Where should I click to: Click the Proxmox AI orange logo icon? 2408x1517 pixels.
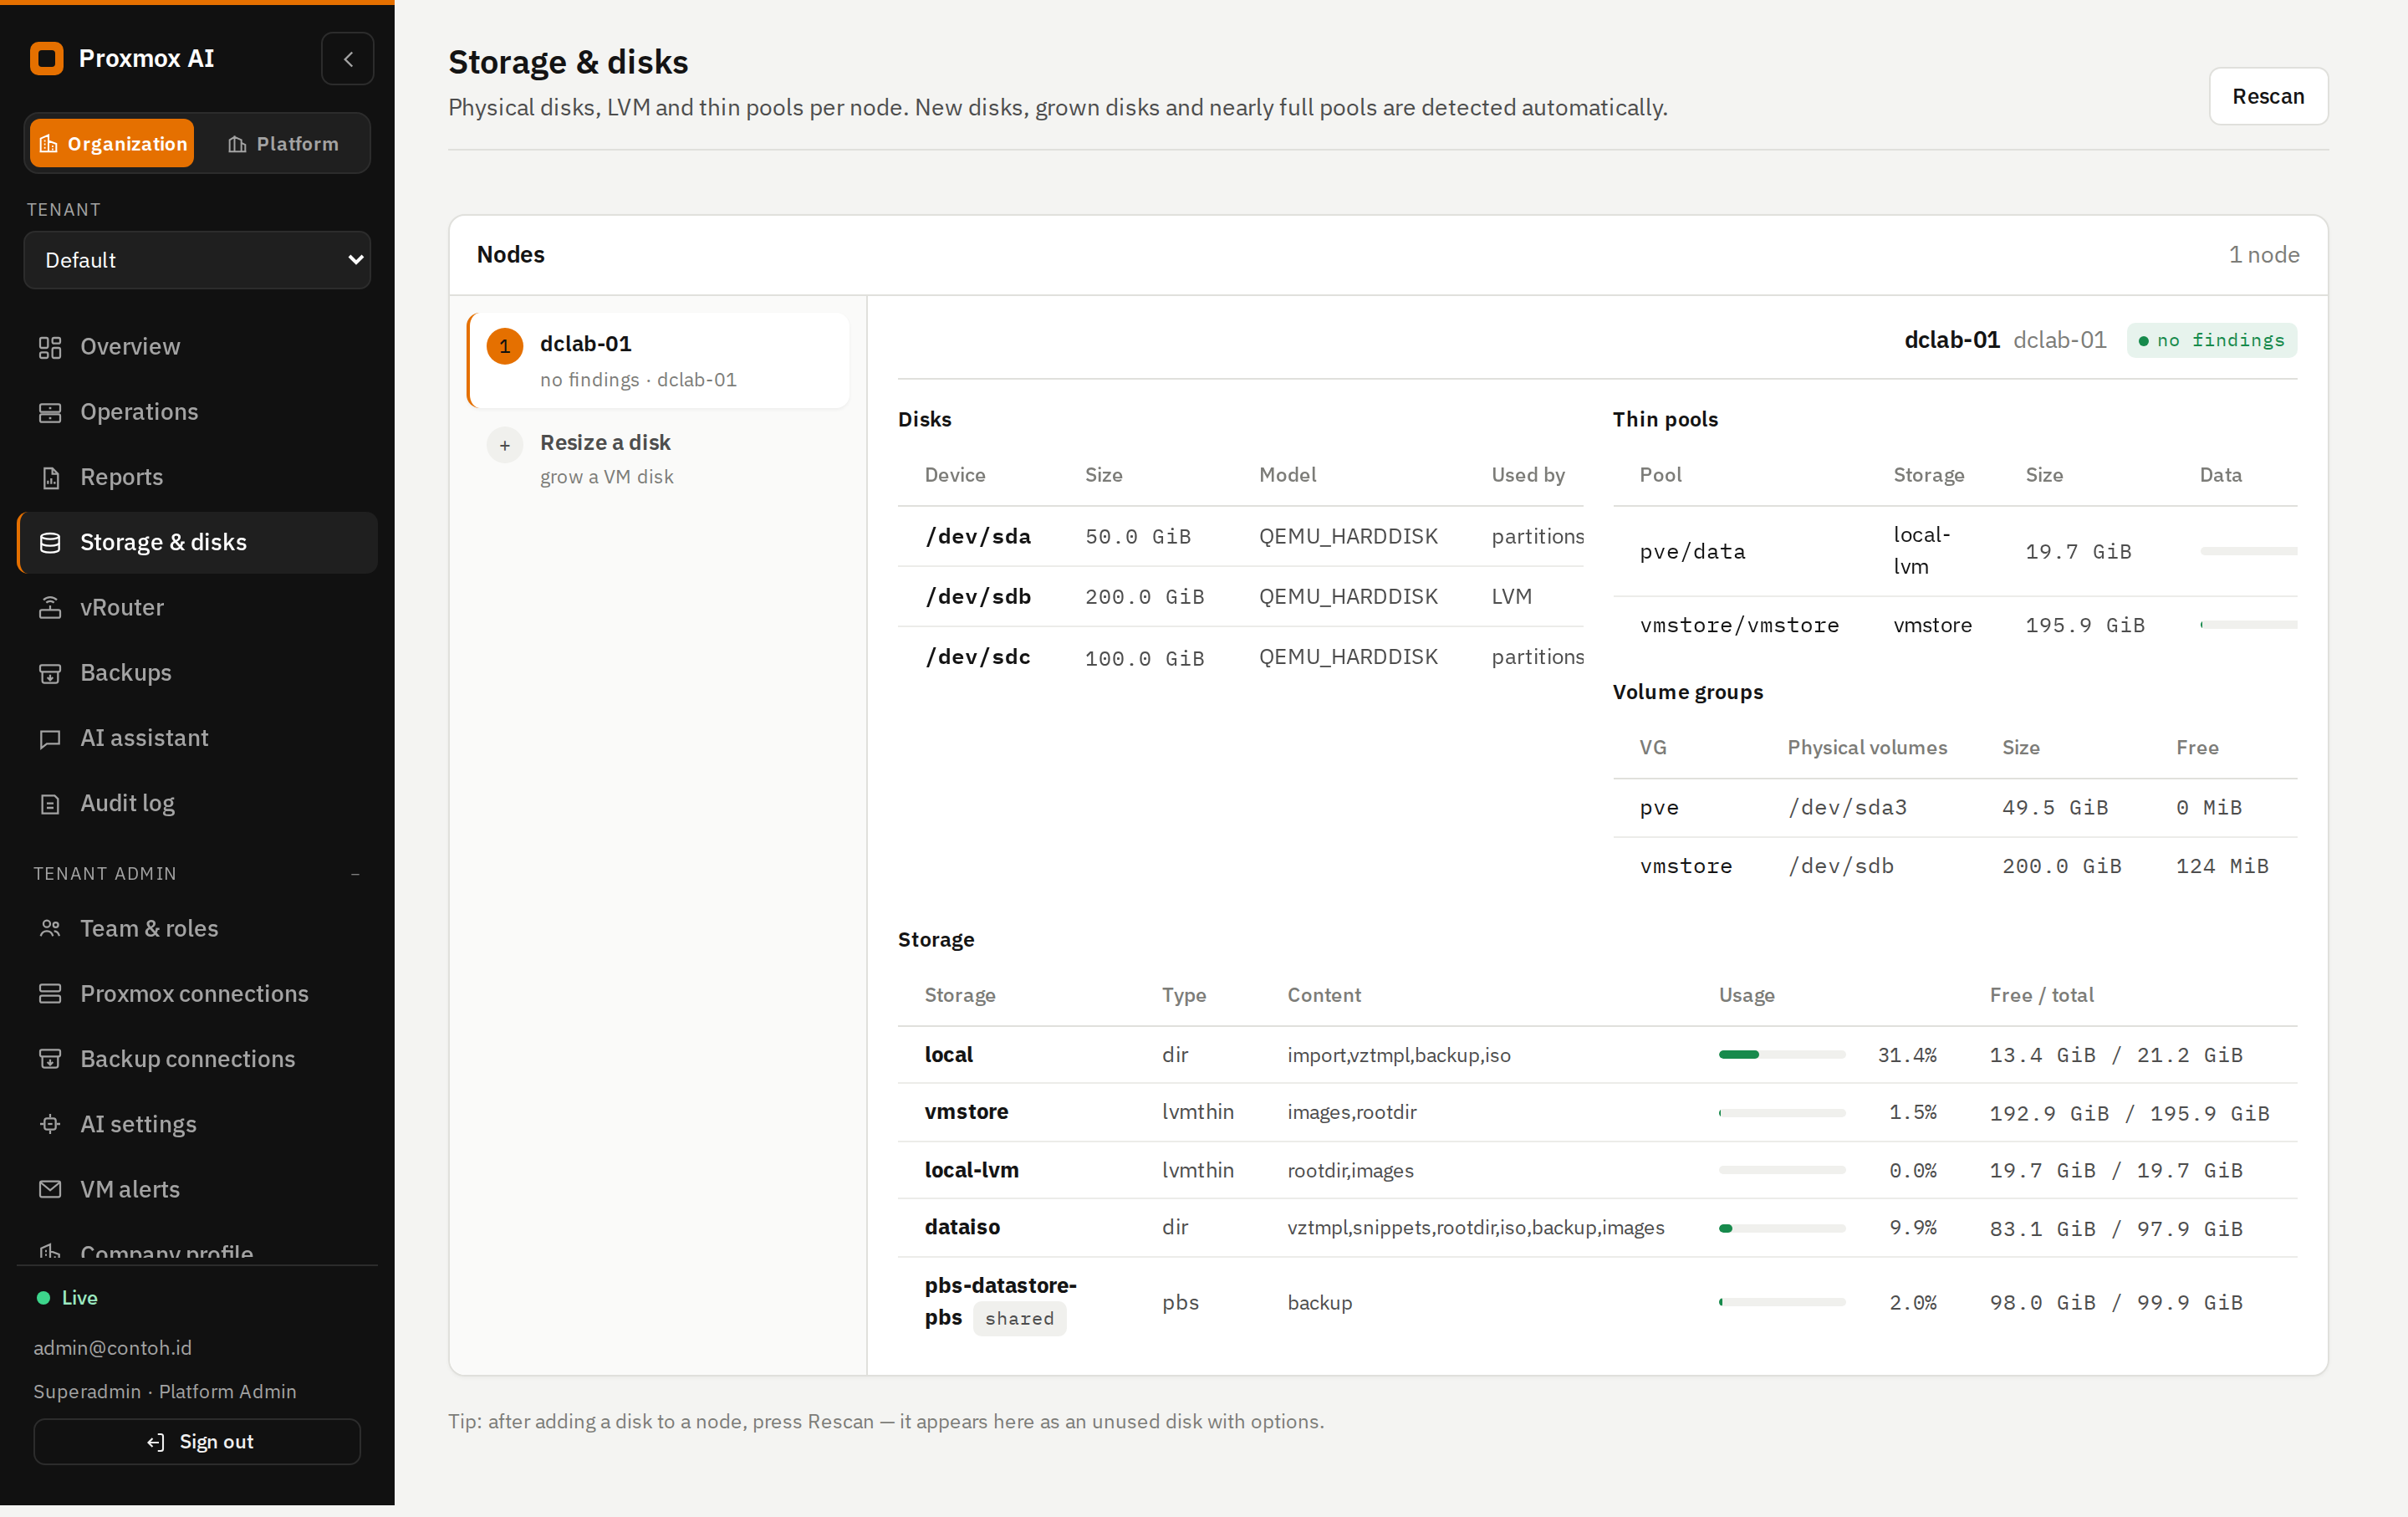click(46, 58)
